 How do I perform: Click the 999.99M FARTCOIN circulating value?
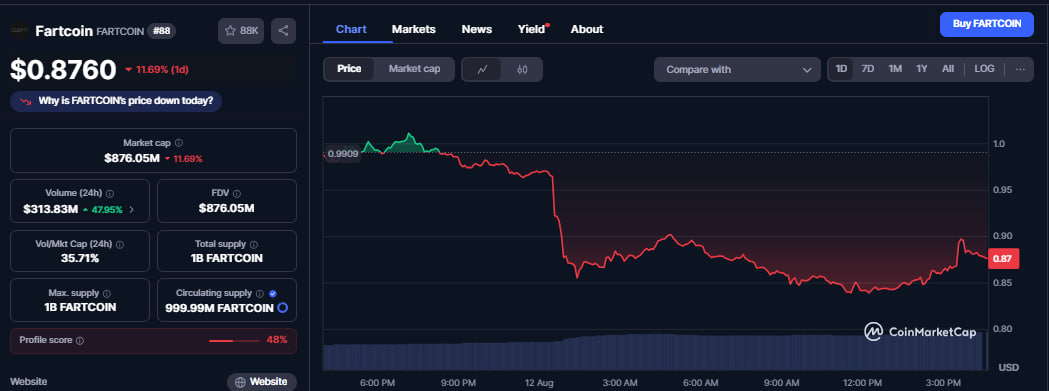click(219, 308)
